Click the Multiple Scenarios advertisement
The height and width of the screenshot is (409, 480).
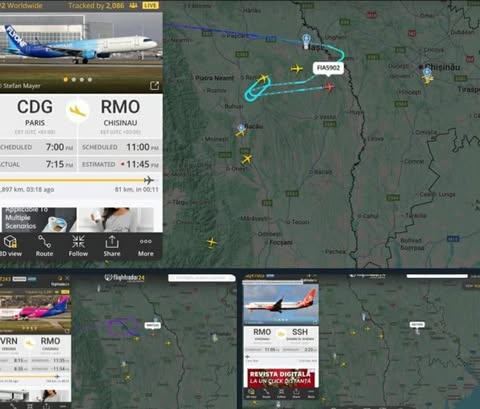click(x=39, y=219)
